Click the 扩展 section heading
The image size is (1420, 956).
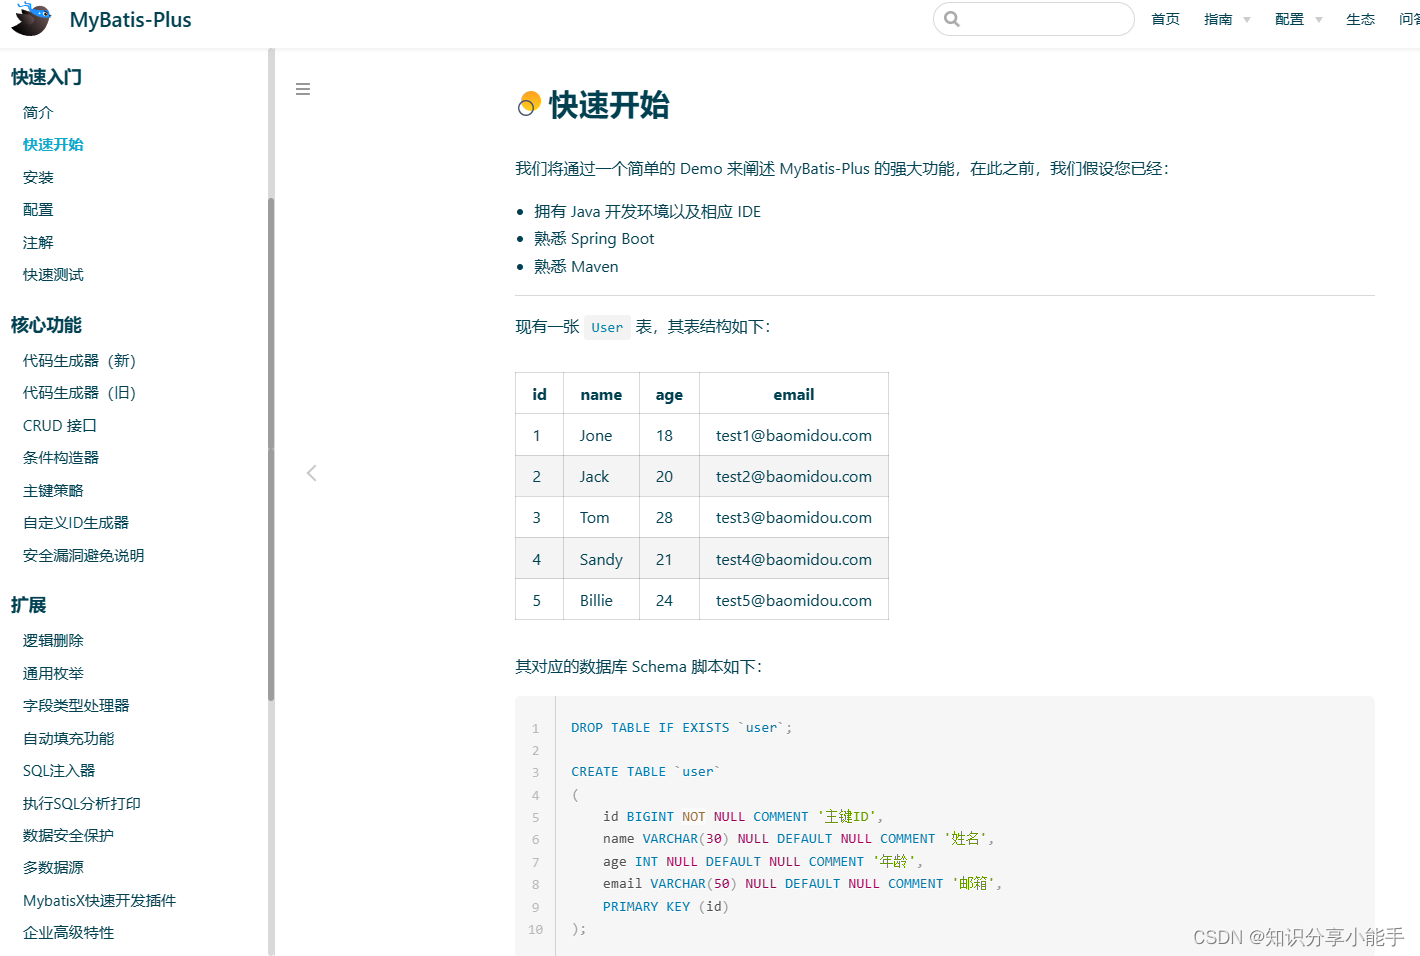coord(28,605)
